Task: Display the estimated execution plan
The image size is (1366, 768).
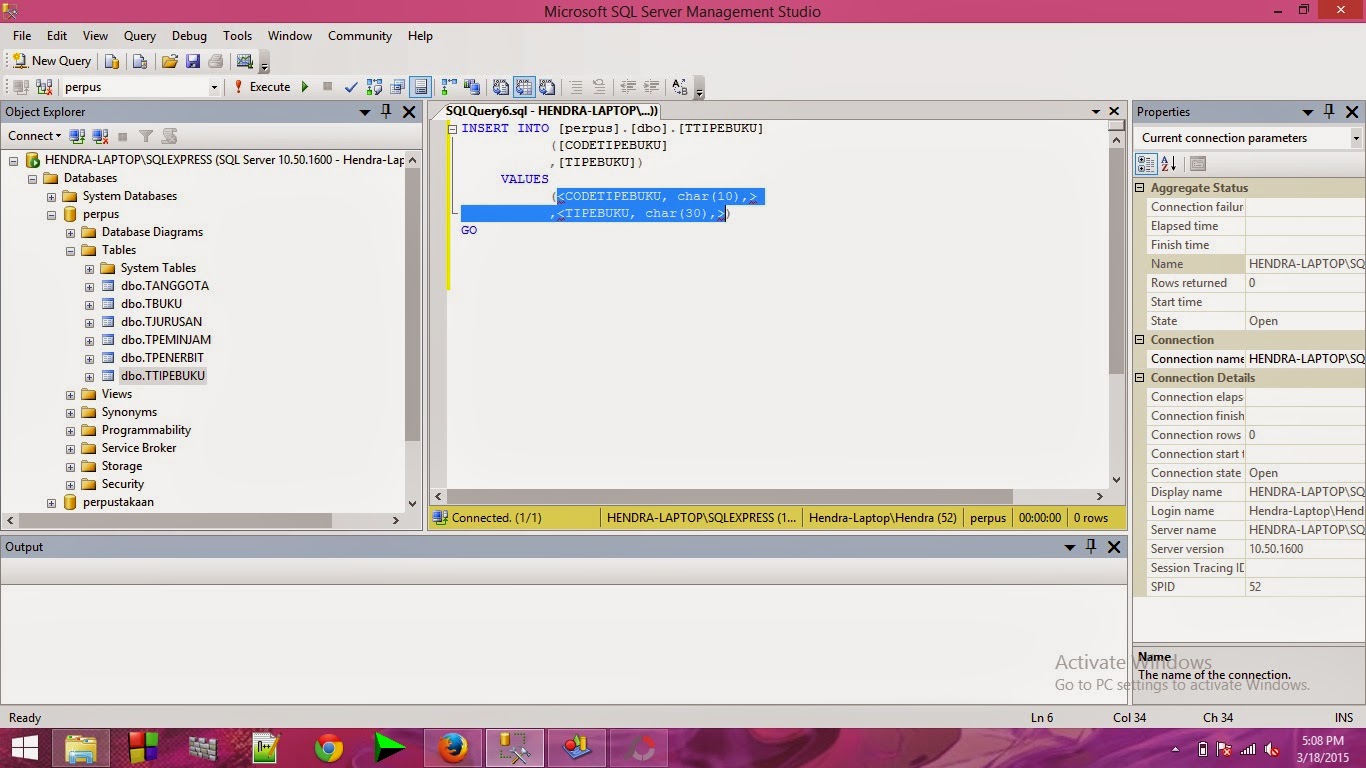Action: coord(375,87)
